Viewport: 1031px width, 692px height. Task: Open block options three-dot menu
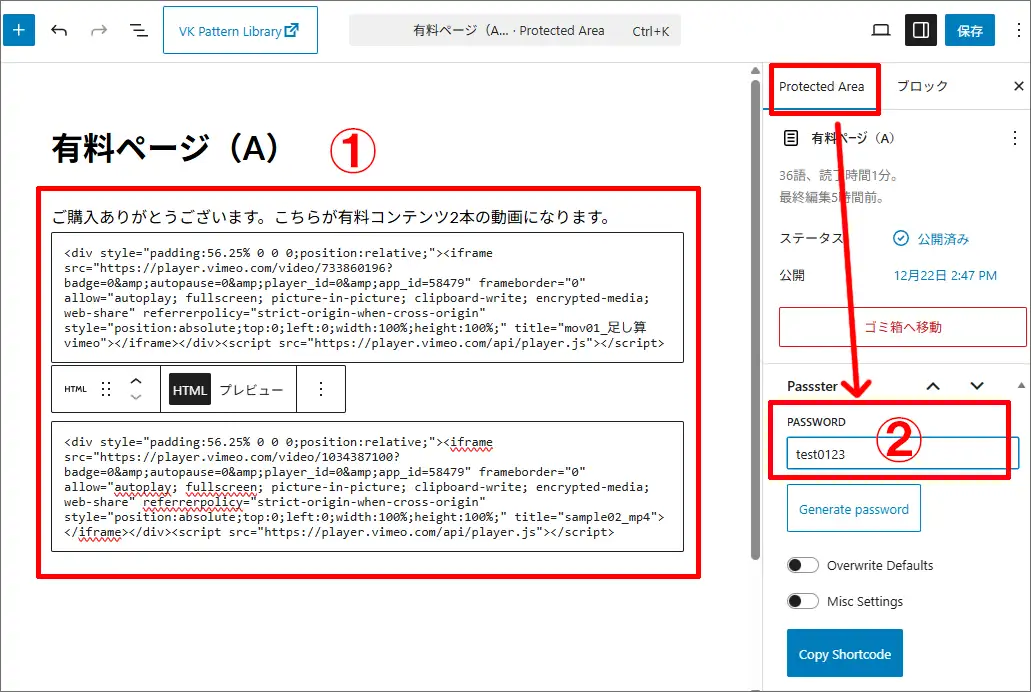(x=321, y=390)
